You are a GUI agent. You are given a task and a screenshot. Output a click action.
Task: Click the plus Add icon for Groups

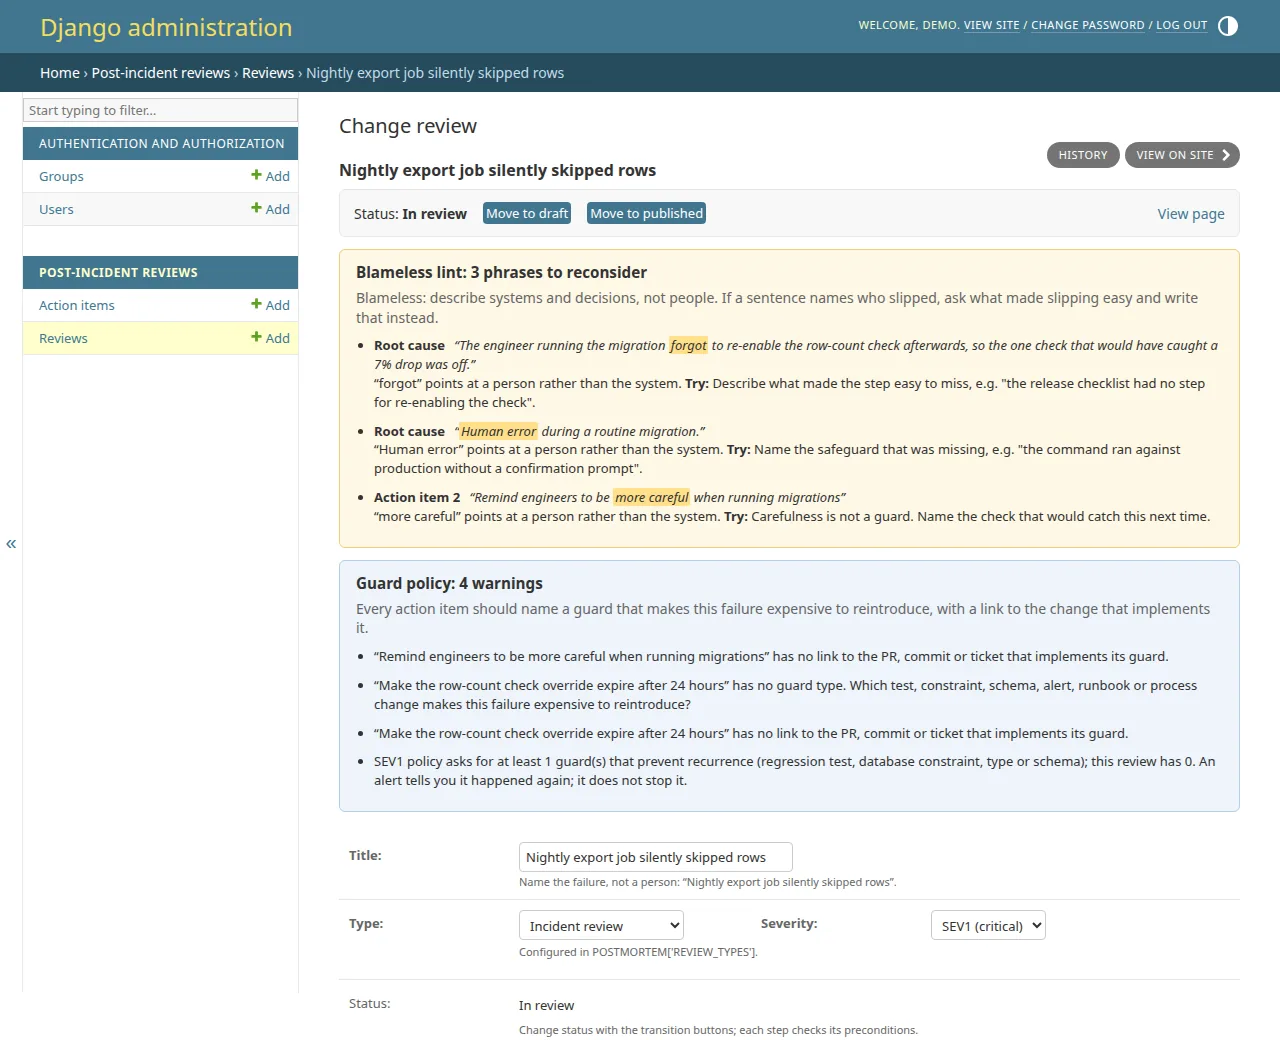(x=270, y=176)
